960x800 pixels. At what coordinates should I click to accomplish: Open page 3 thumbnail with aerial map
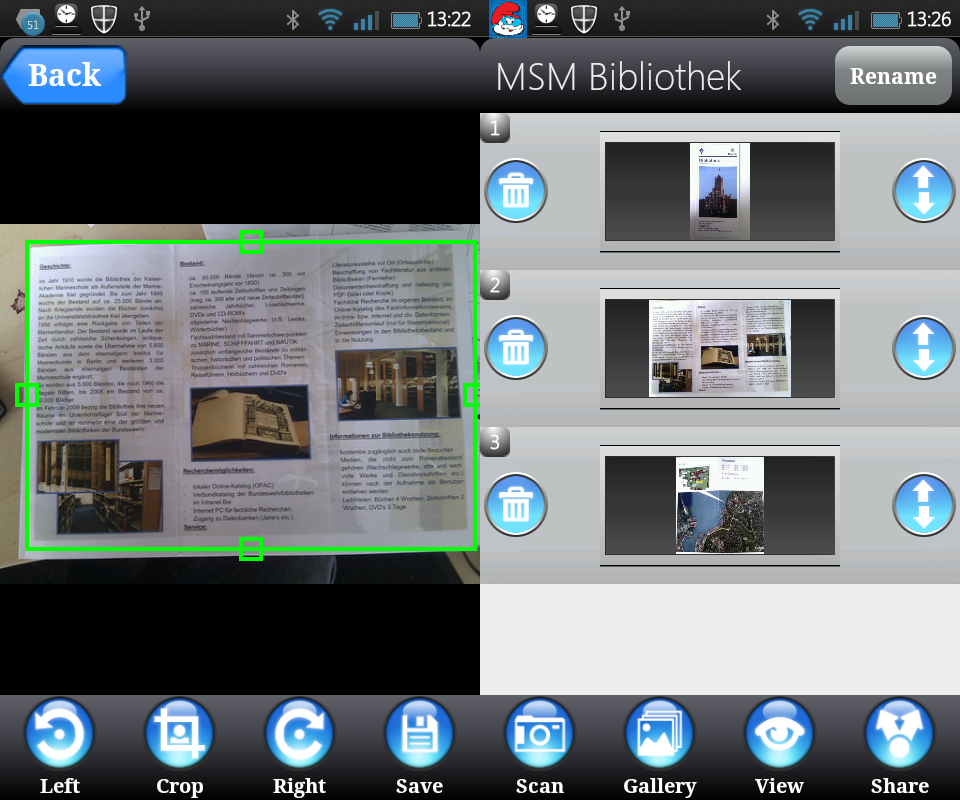pos(720,505)
